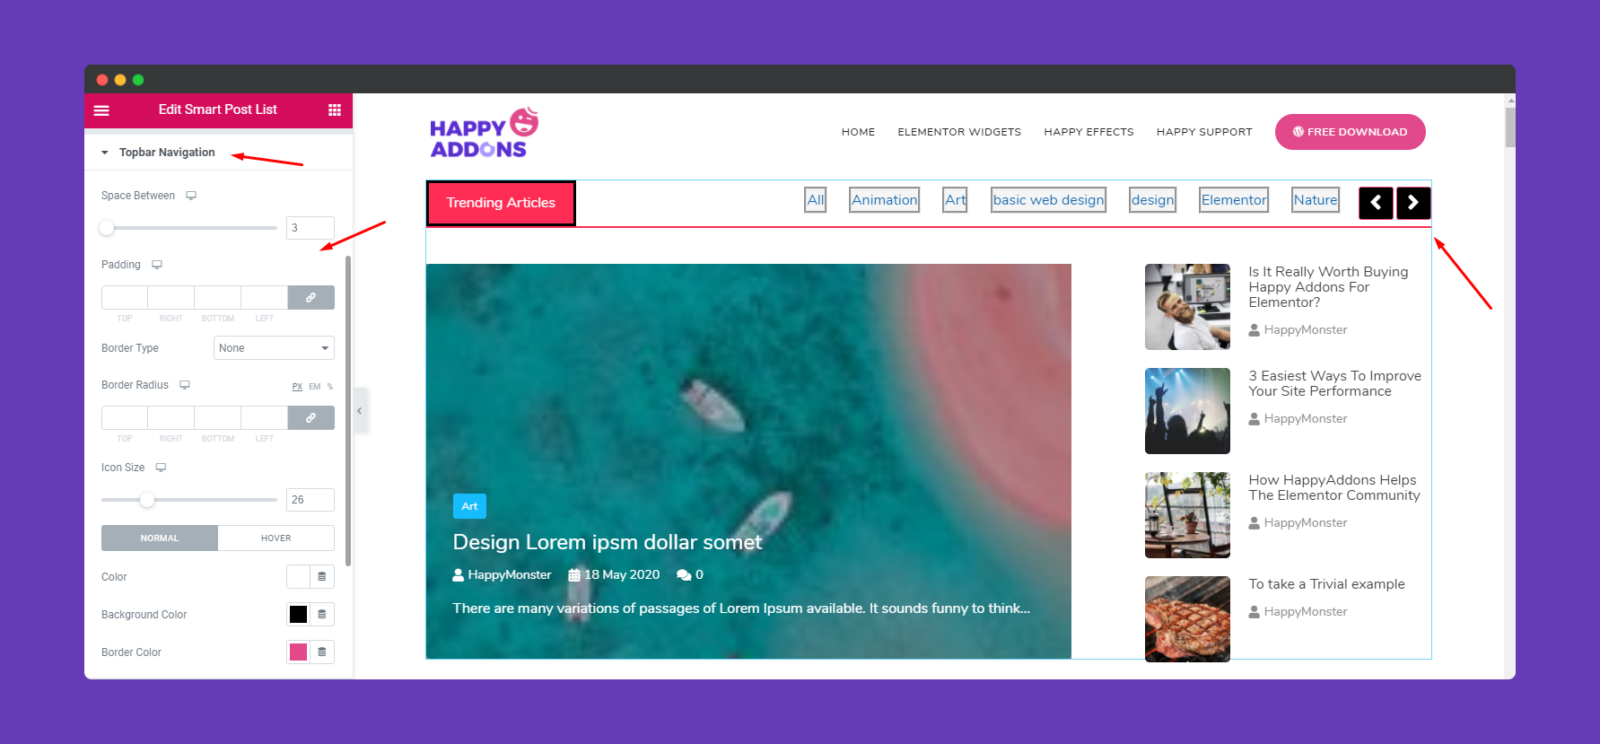The image size is (1600, 744).
Task: Click the Background Color global settings icon
Action: [322, 614]
